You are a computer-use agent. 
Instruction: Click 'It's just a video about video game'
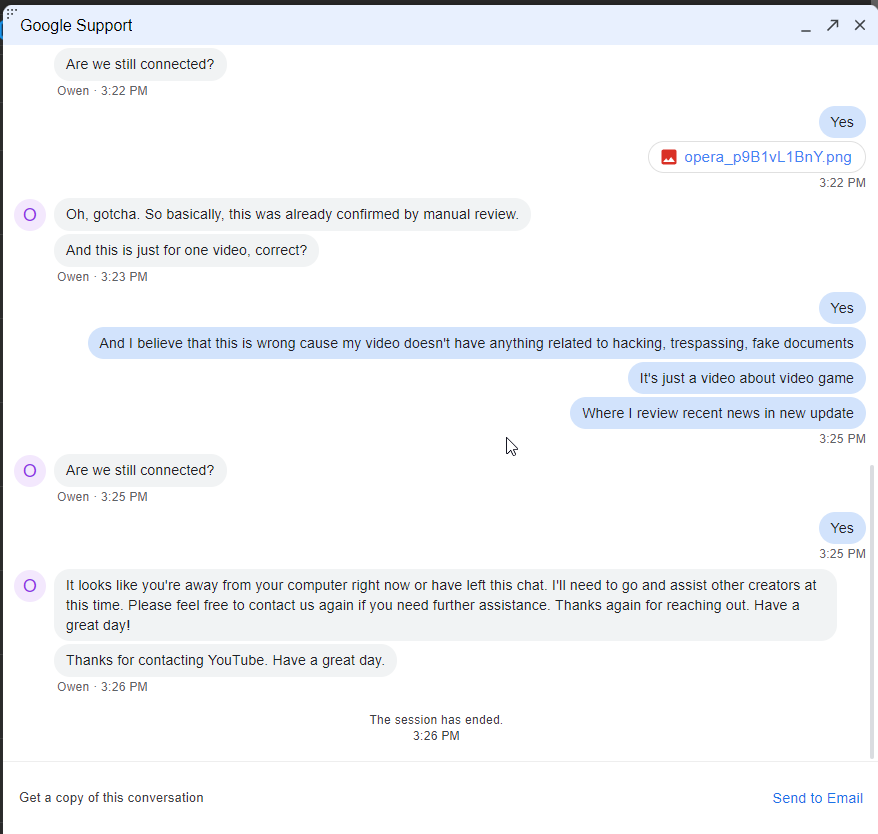click(x=746, y=378)
